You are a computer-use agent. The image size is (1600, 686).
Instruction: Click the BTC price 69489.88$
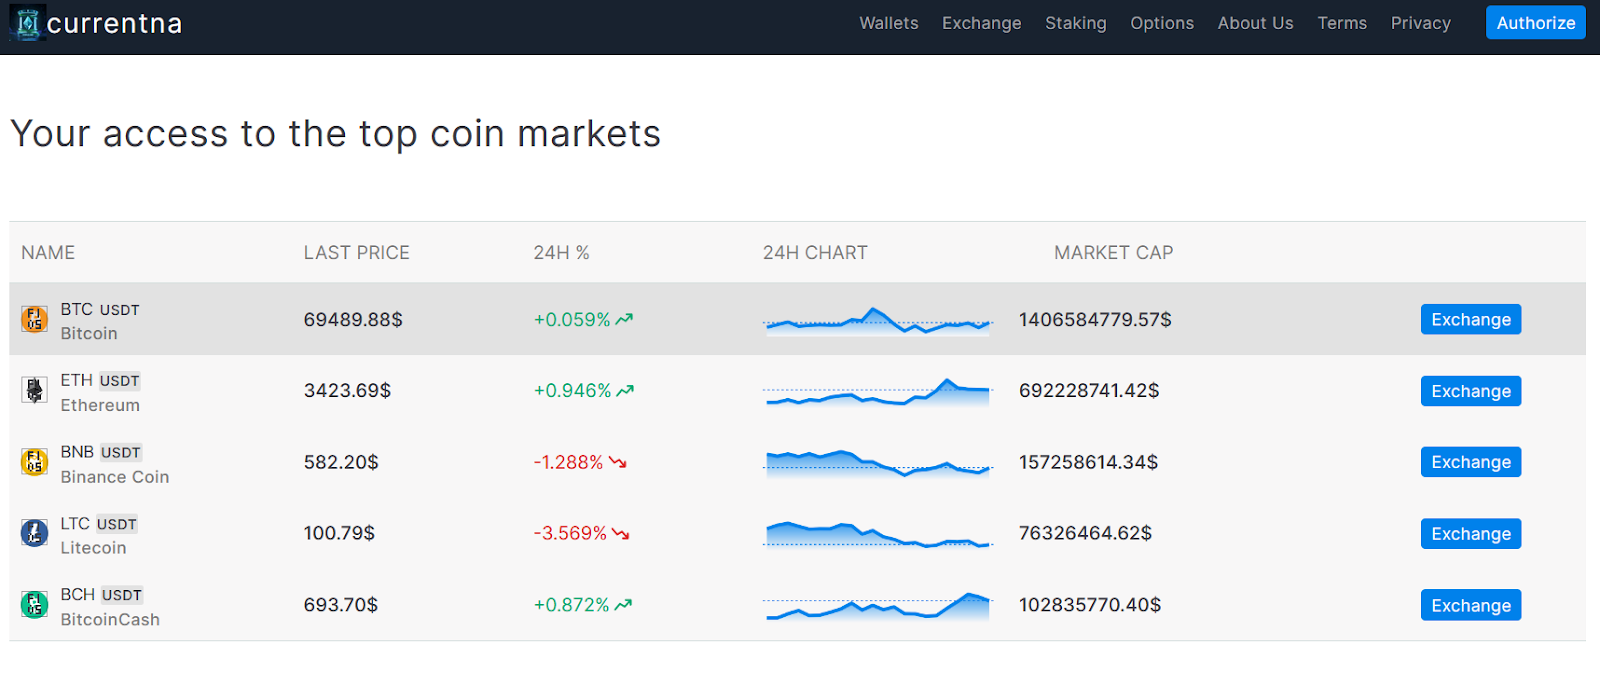pos(353,320)
